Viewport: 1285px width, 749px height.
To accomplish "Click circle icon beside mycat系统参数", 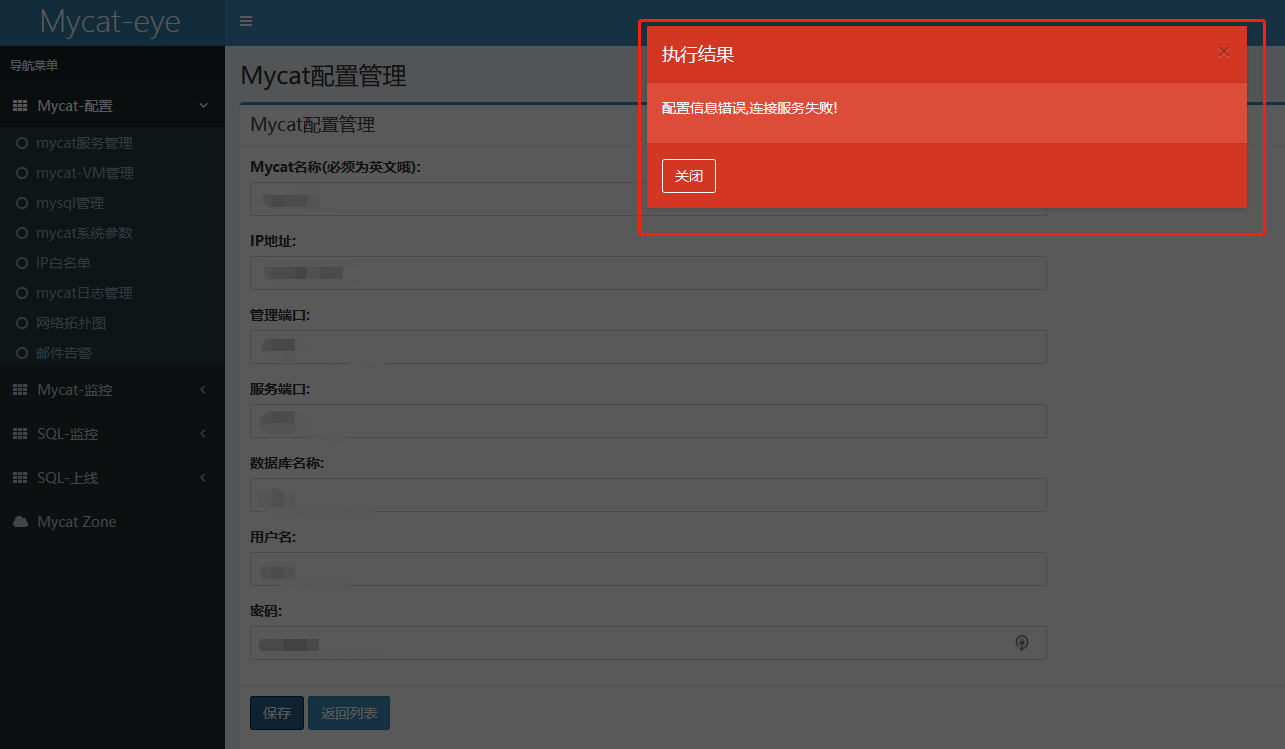I will pyautogui.click(x=22, y=233).
